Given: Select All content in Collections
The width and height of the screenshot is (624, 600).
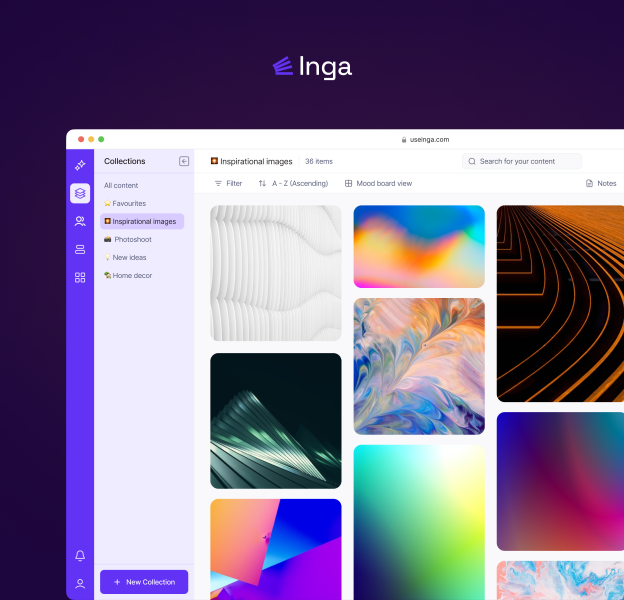Looking at the screenshot, I should click(121, 185).
